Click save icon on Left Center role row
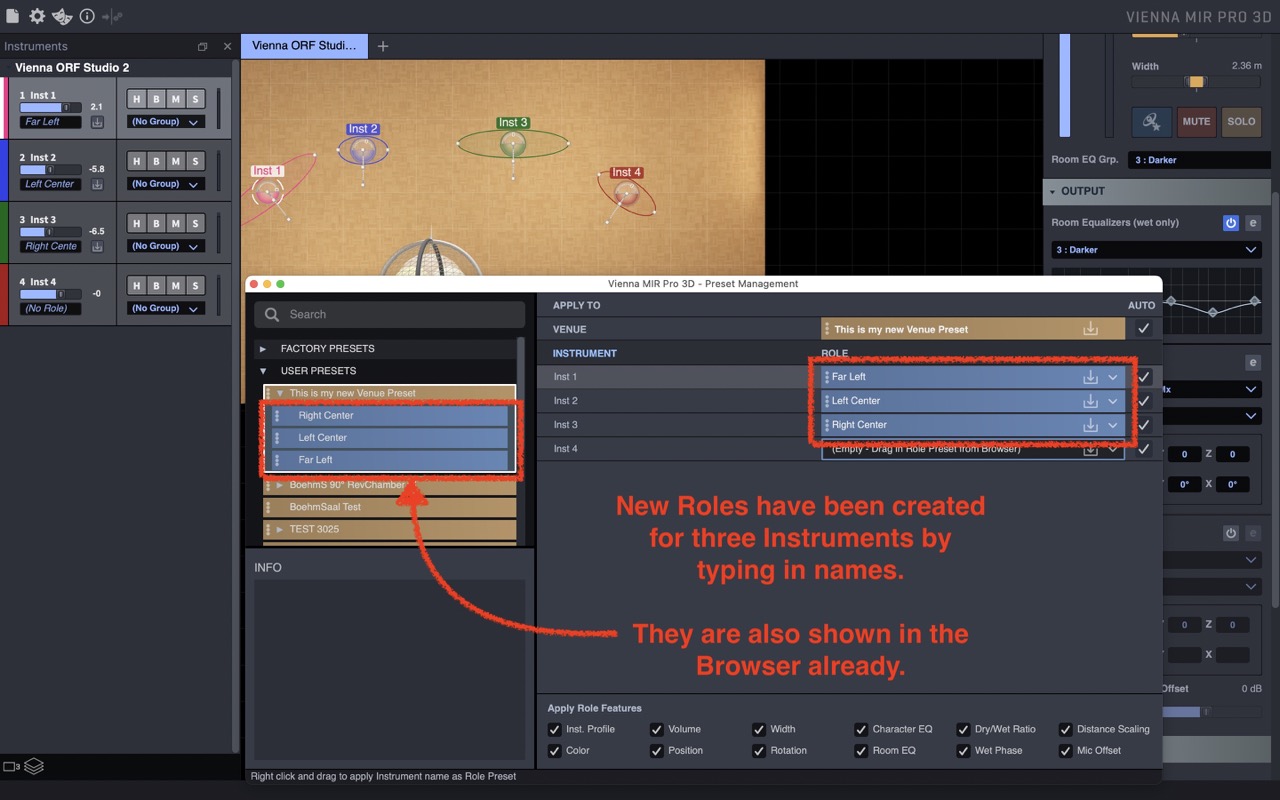This screenshot has width=1280, height=800. pyautogui.click(x=1090, y=401)
